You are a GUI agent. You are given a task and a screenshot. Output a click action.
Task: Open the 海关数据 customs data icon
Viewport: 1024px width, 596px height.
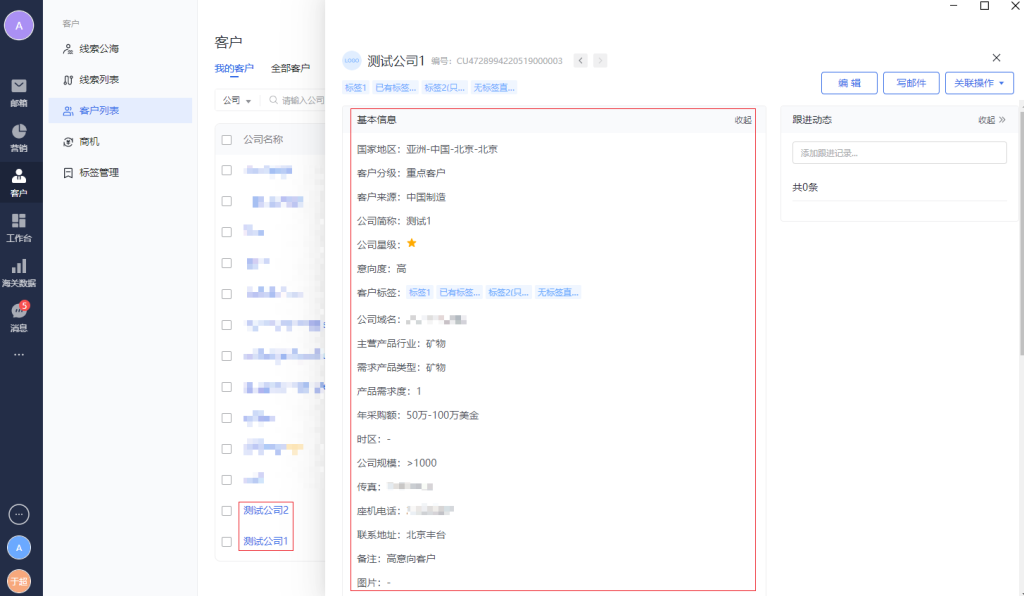click(x=19, y=271)
